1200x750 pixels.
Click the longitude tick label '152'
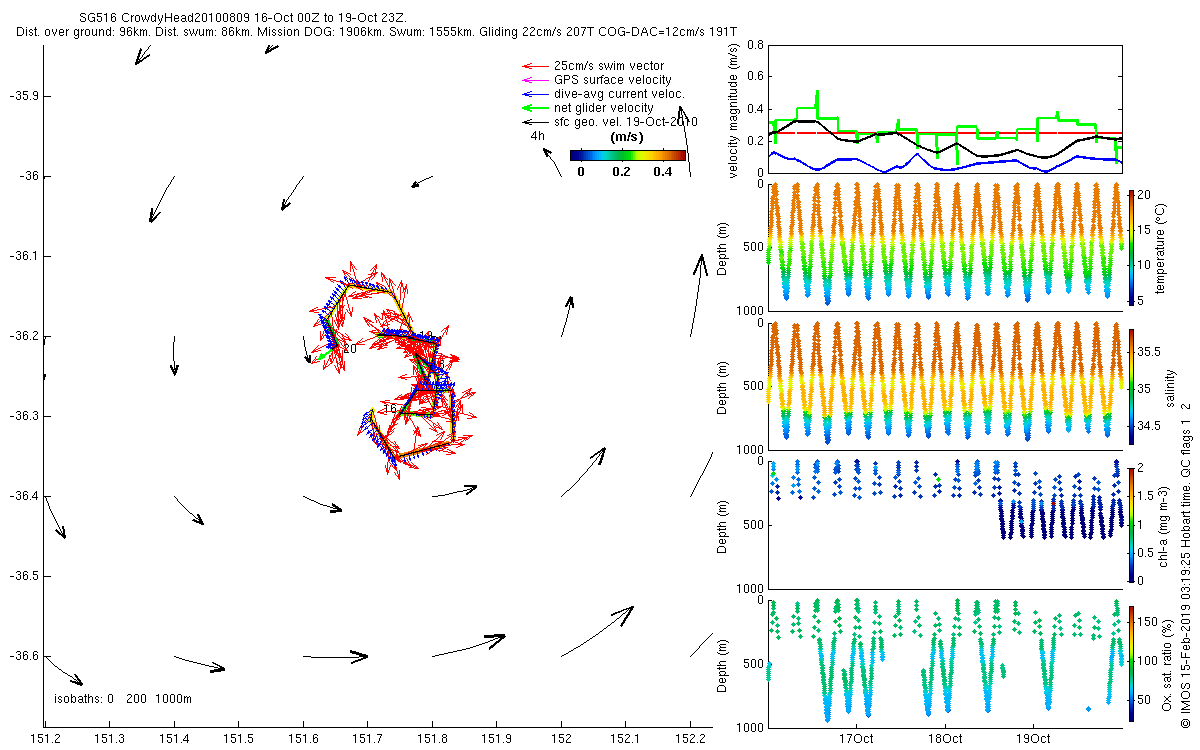(x=561, y=739)
